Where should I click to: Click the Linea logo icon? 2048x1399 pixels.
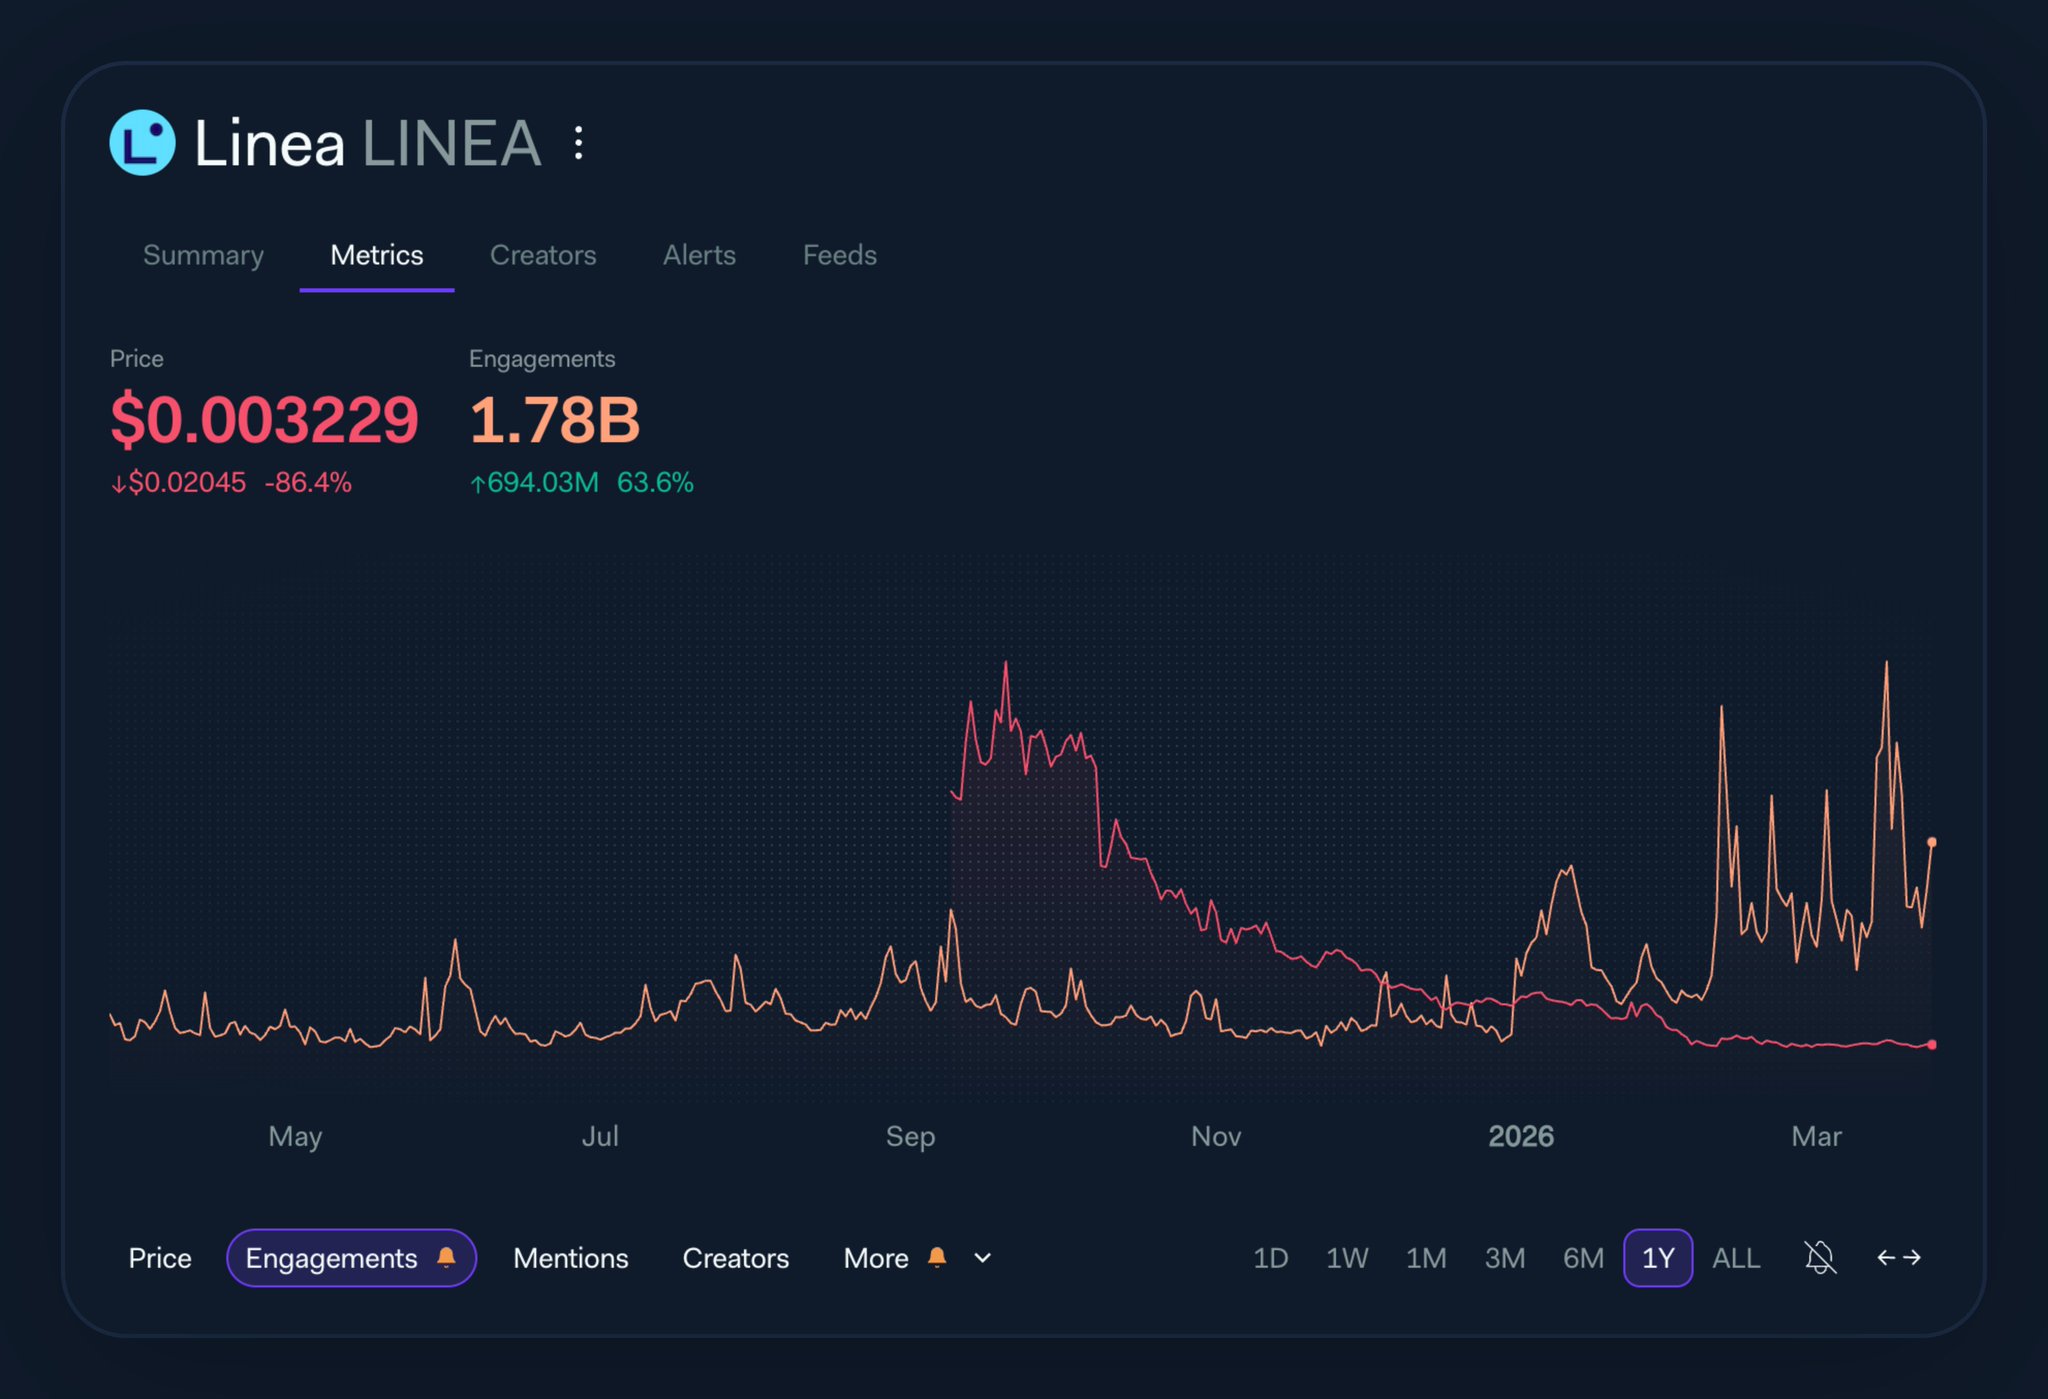[142, 143]
